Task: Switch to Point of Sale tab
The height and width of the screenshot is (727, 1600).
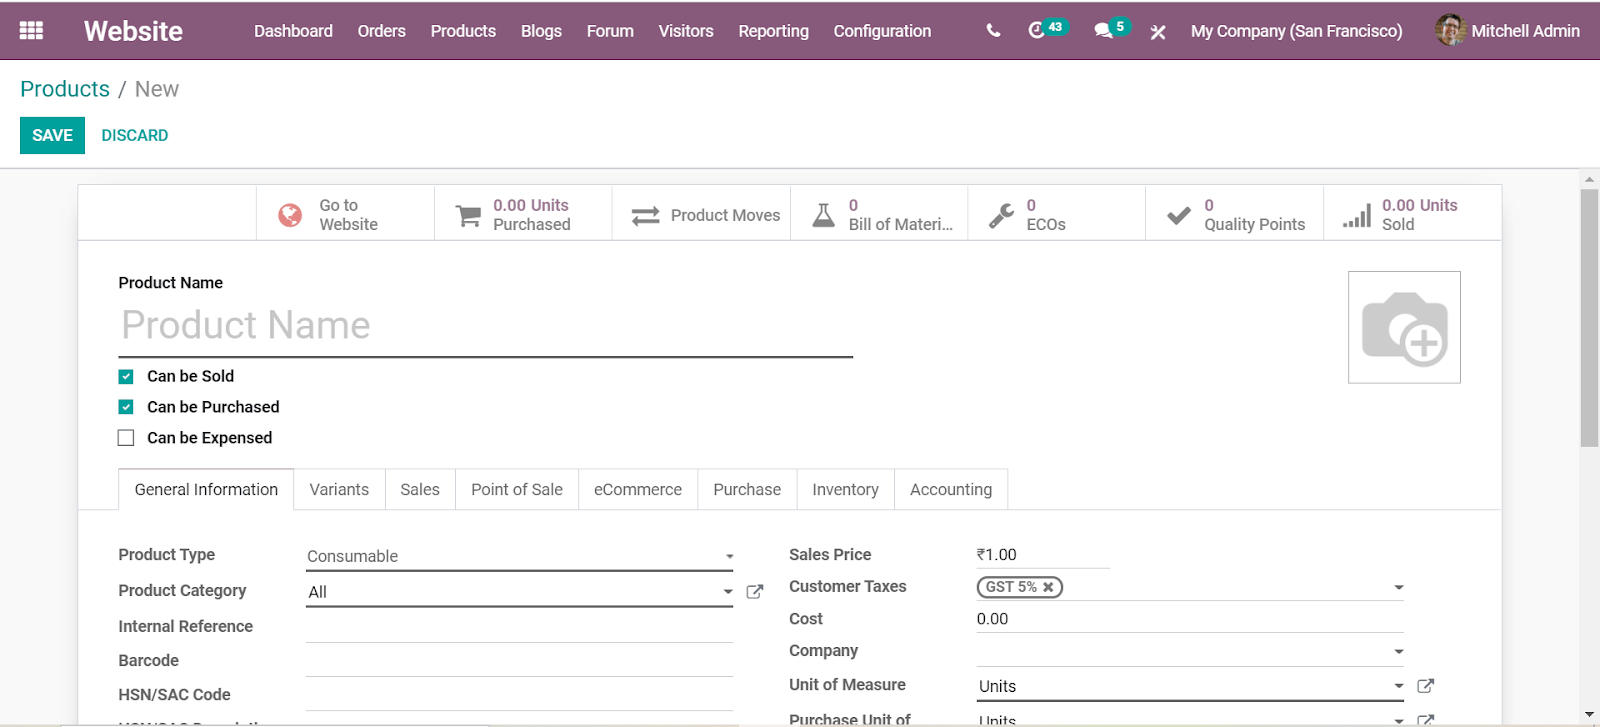Action: [517, 489]
